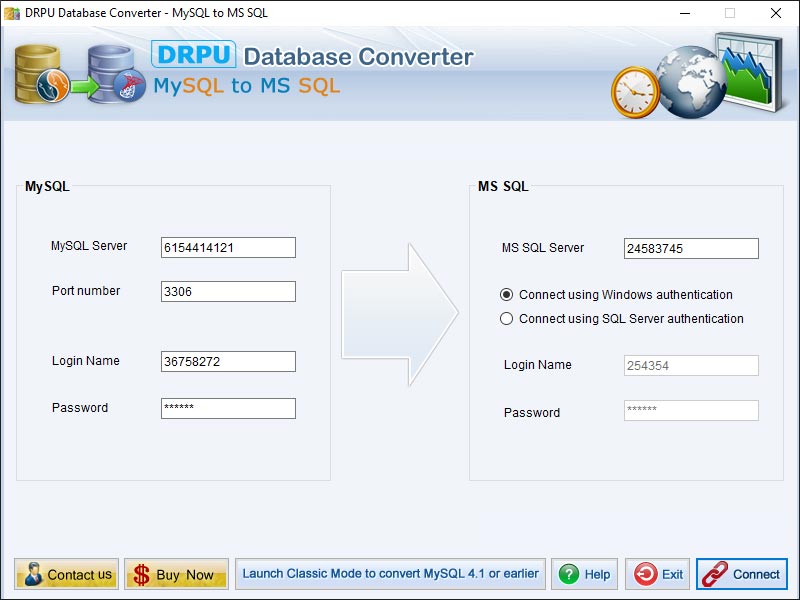Click inside the MySQL Server field
This screenshot has height=600, width=800.
click(x=227, y=247)
